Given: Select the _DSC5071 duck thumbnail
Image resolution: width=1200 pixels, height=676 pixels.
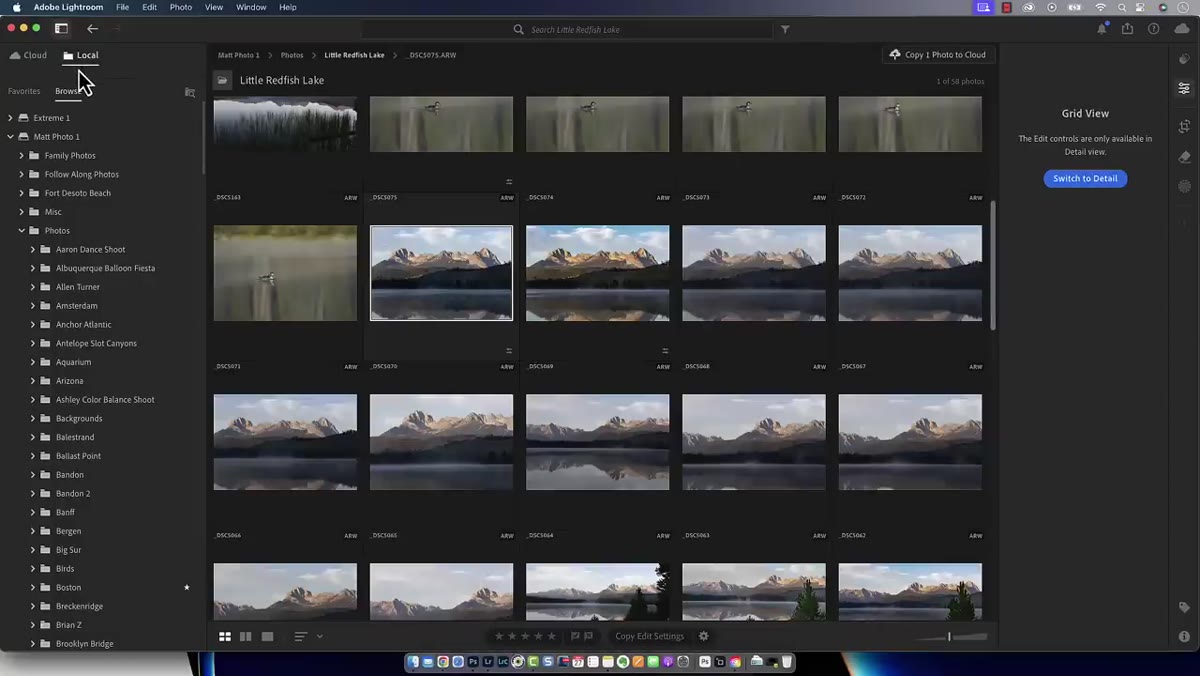Looking at the screenshot, I should coord(285,273).
